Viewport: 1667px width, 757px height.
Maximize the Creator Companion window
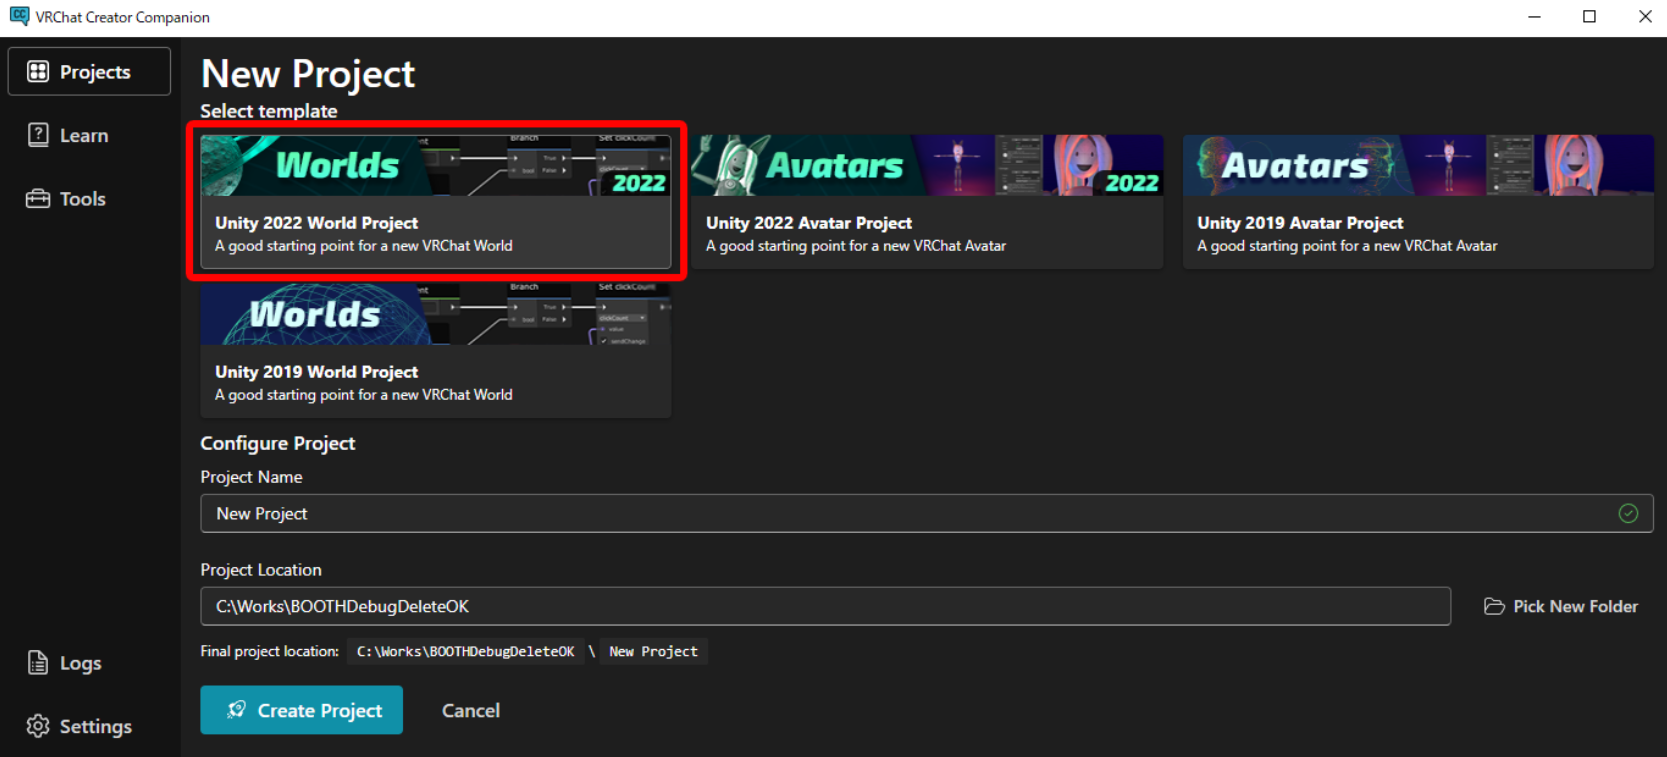1589,17
